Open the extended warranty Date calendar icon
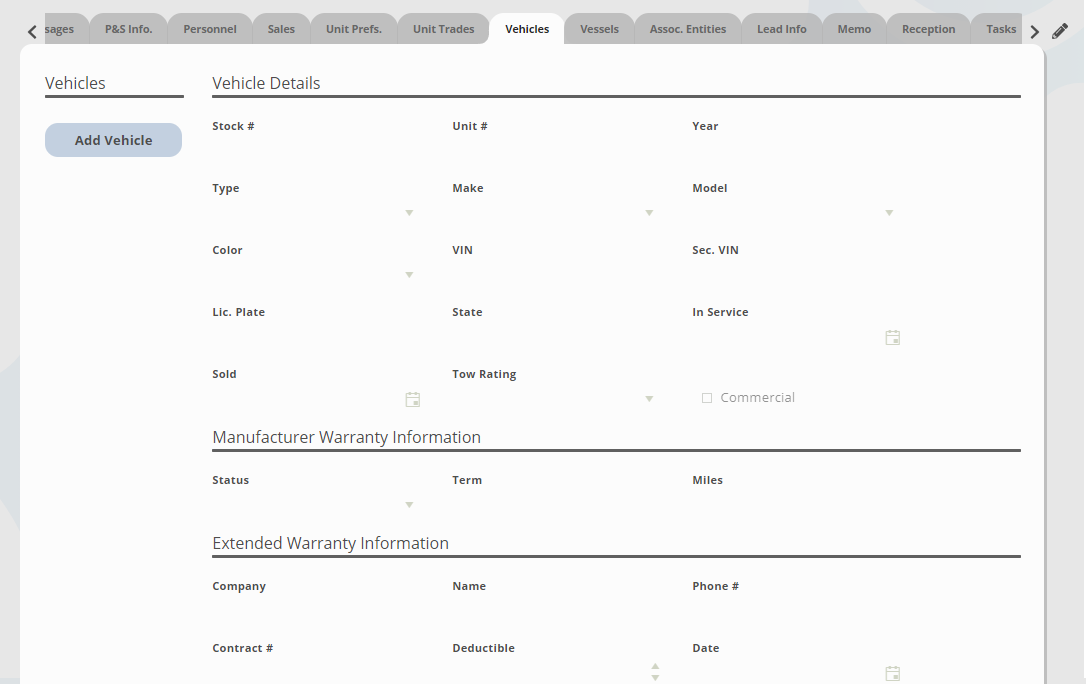The image size is (1086, 684). [892, 673]
